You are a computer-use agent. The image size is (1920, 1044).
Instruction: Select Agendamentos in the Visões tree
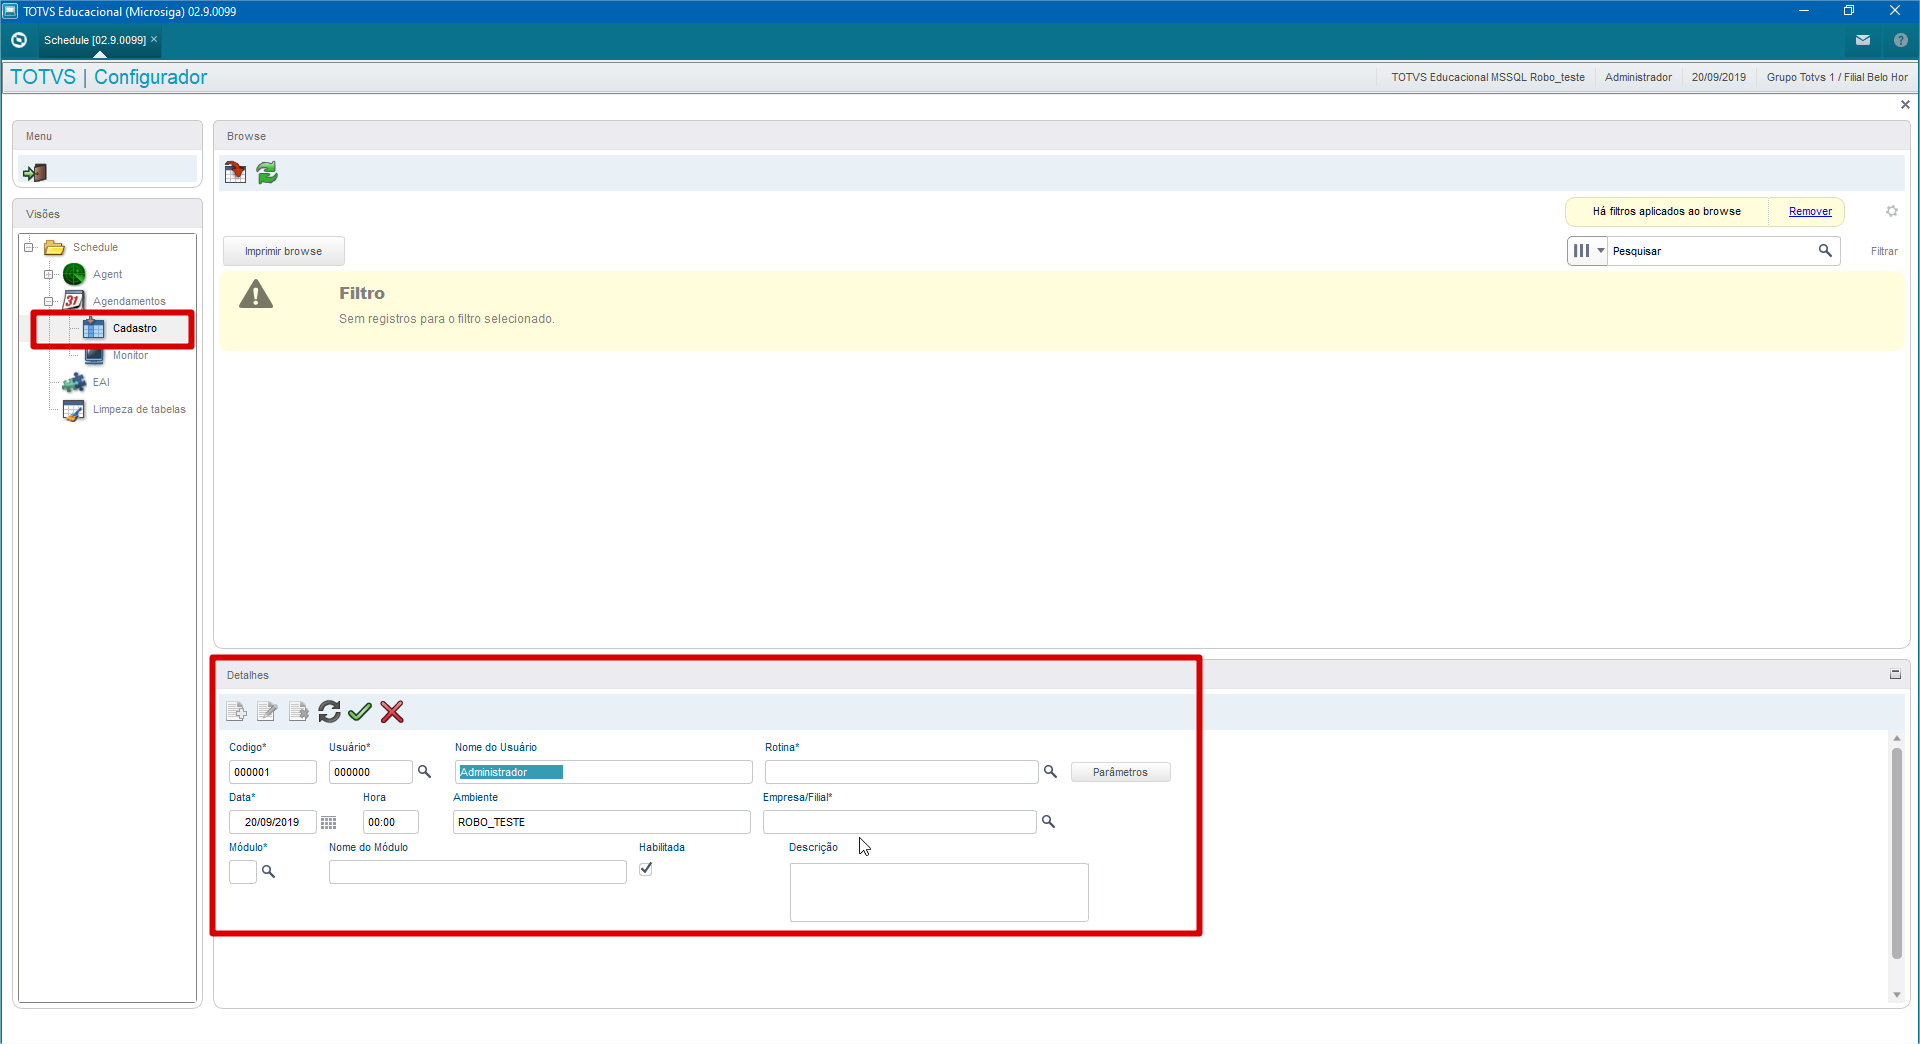click(115, 301)
